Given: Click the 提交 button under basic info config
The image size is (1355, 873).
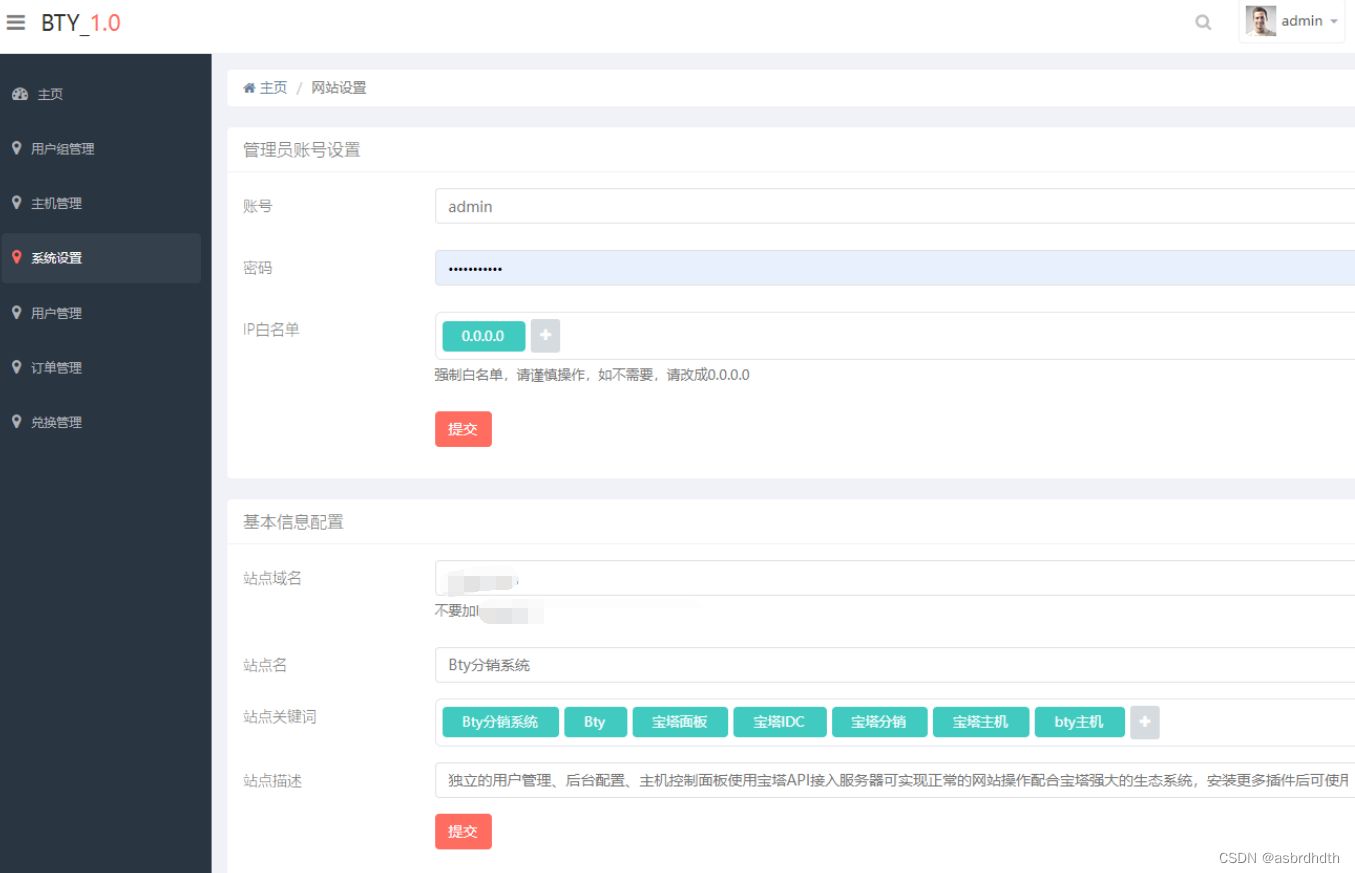Looking at the screenshot, I should point(462,830).
